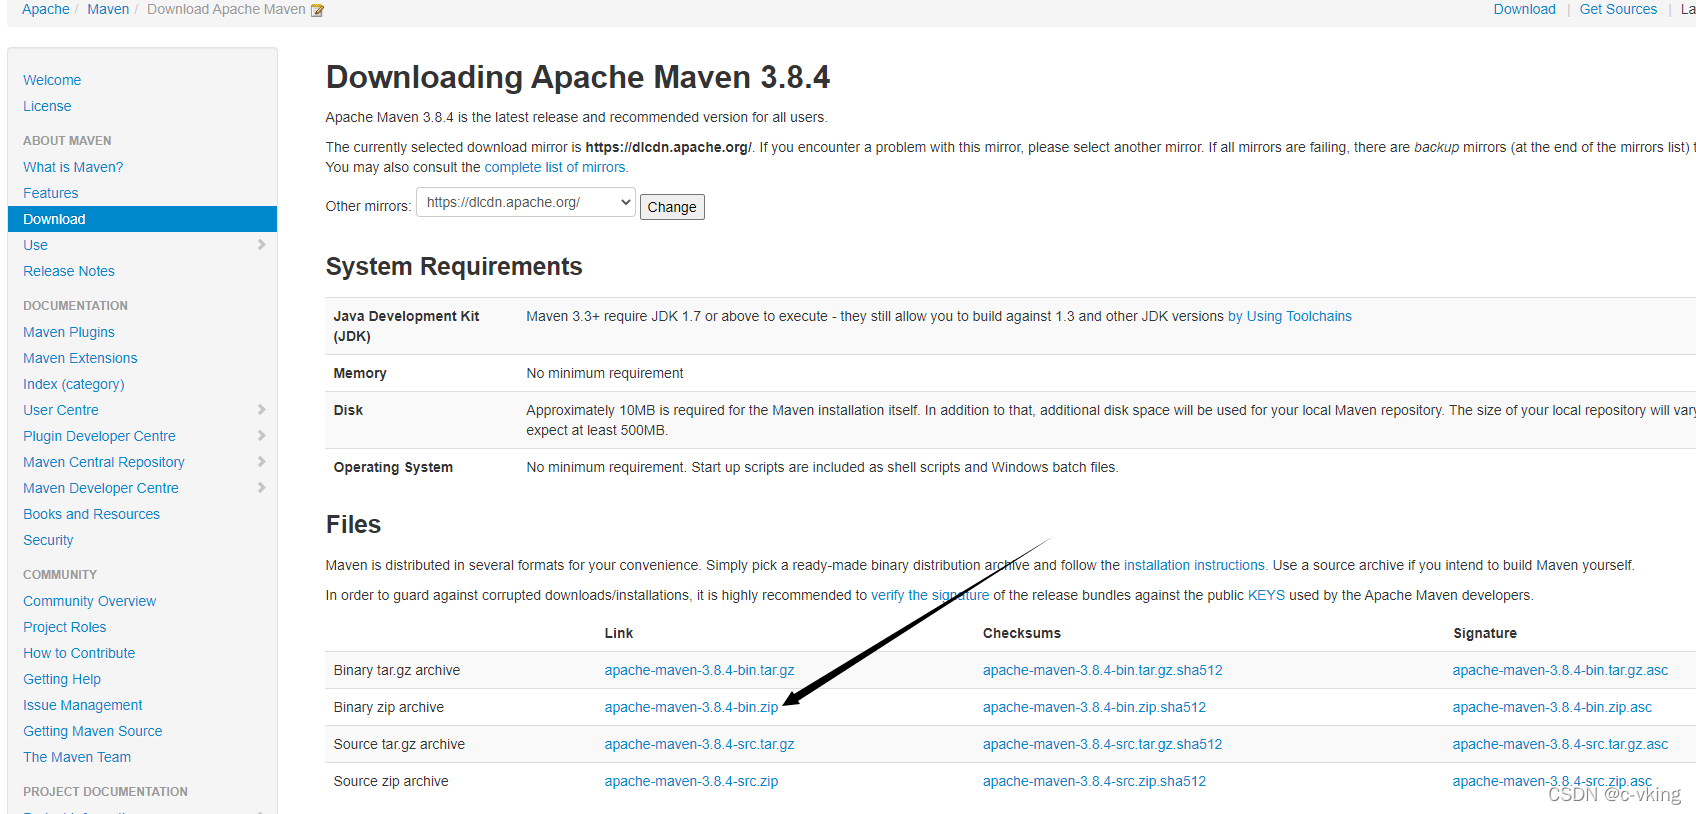Open Maven Plugins documentation
The image size is (1696, 814).
[x=69, y=332]
